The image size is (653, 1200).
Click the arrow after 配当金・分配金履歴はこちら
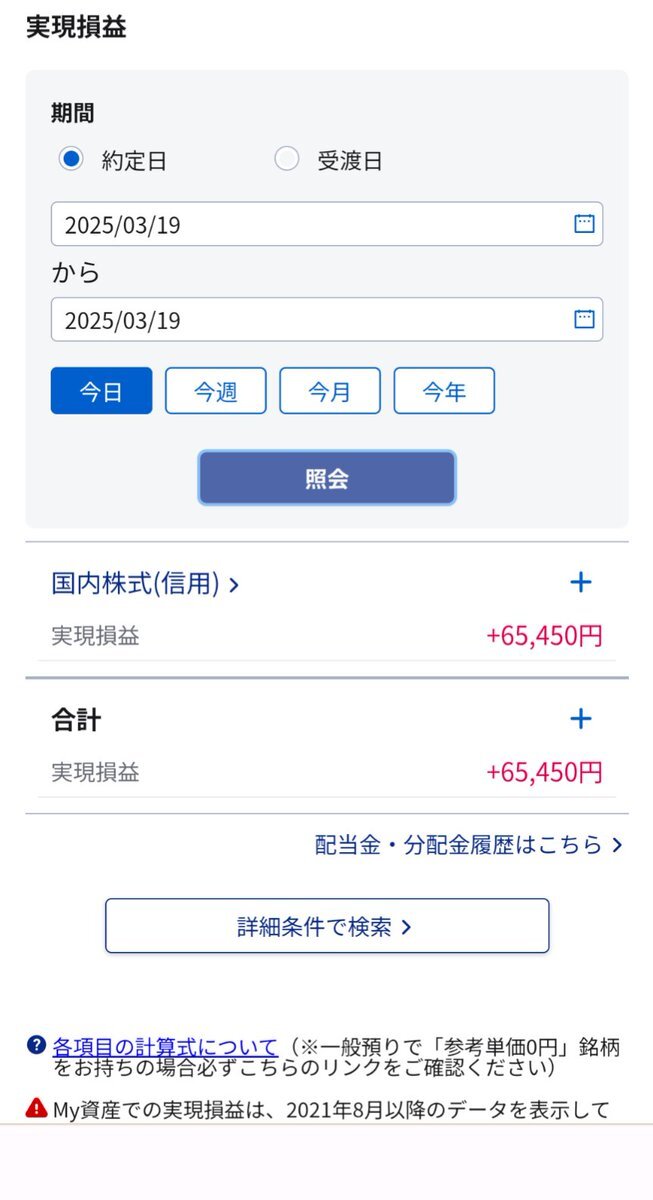pyautogui.click(x=614, y=843)
